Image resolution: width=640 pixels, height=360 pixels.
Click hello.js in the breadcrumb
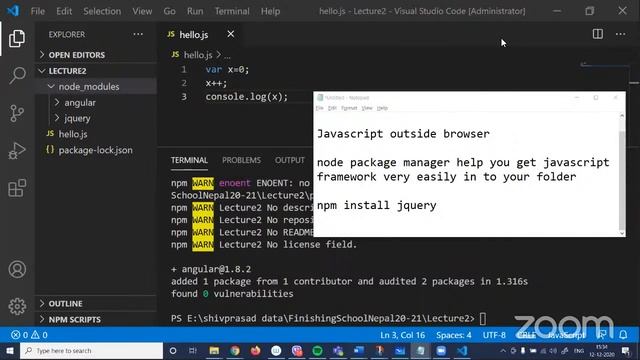tap(198, 55)
